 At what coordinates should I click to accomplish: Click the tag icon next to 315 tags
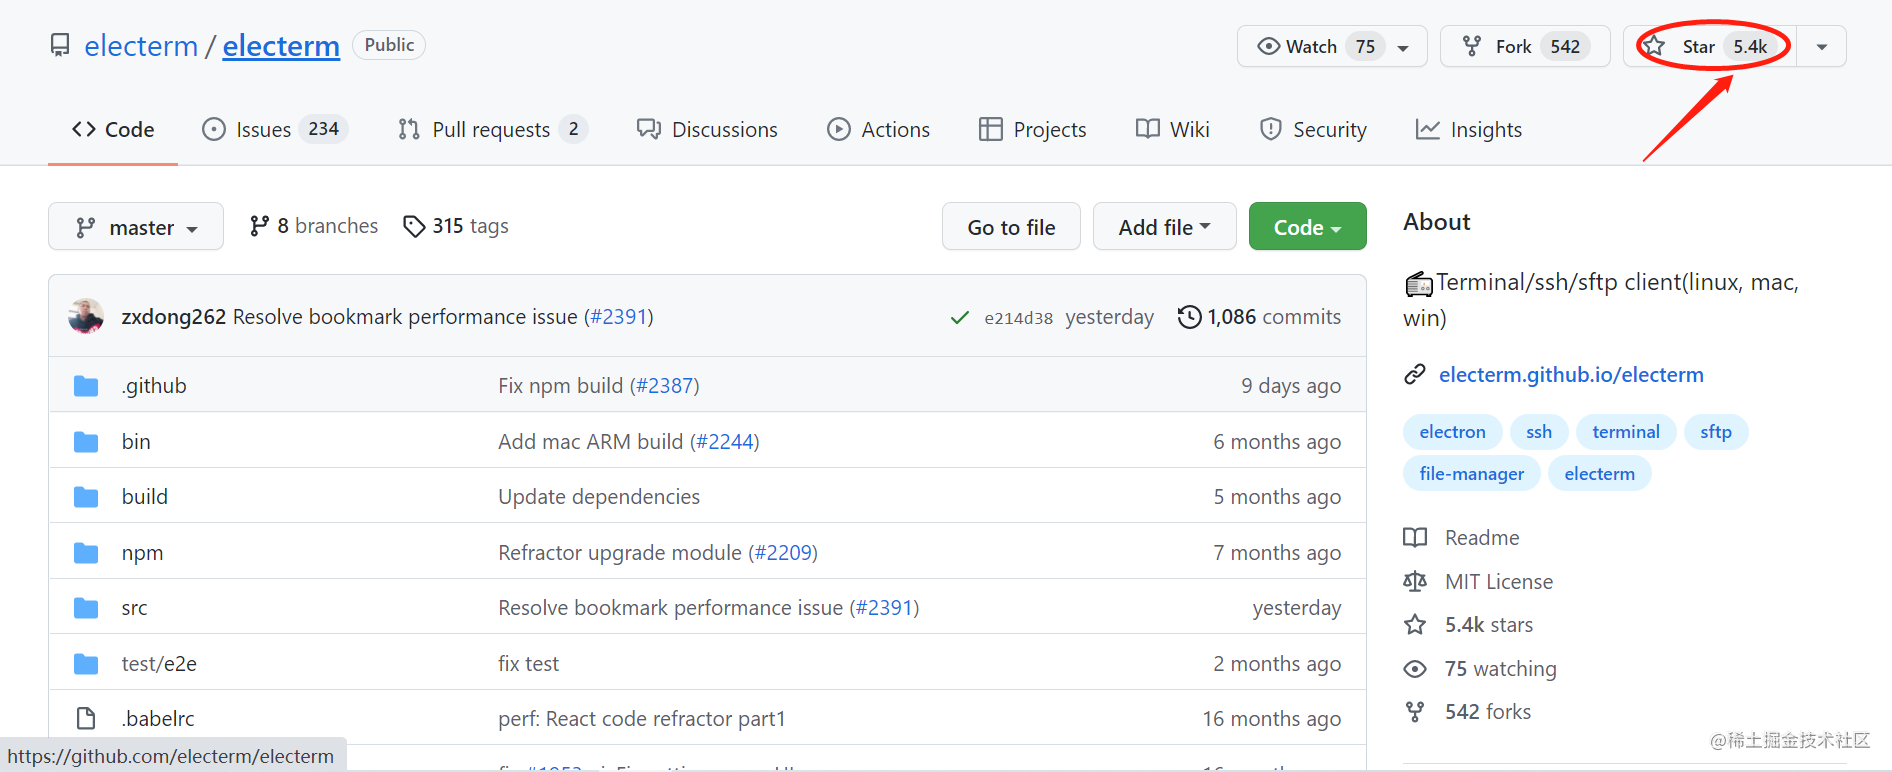pos(414,227)
